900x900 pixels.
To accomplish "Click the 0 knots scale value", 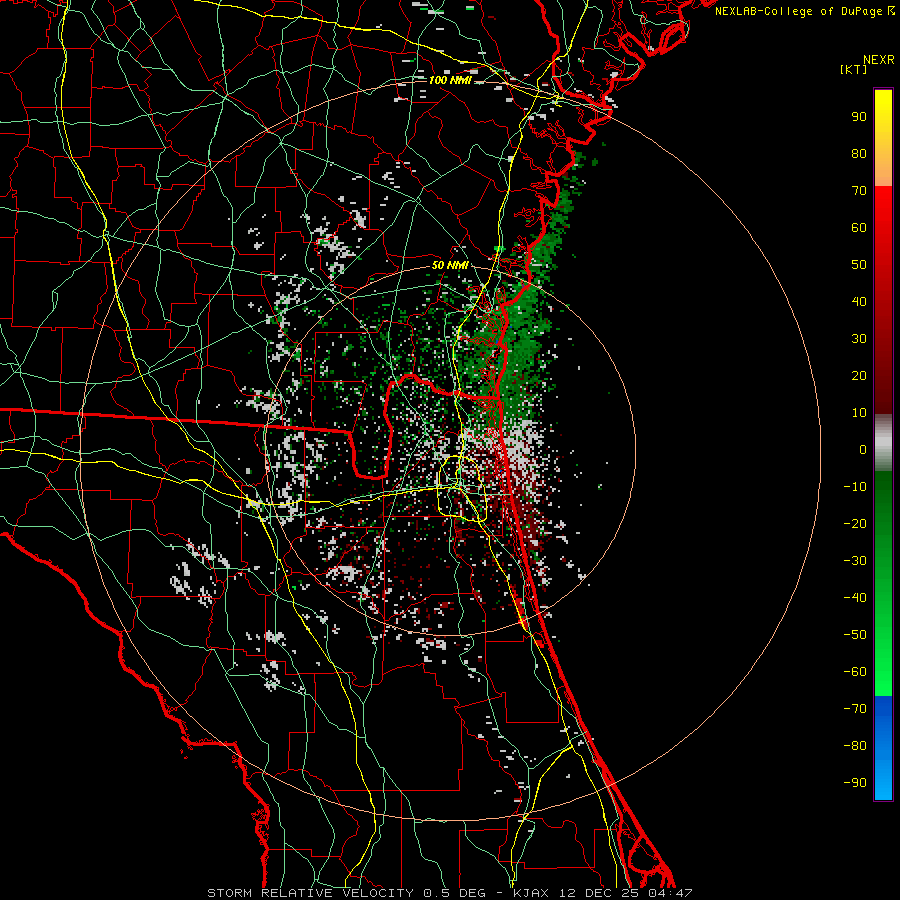I will (863, 449).
